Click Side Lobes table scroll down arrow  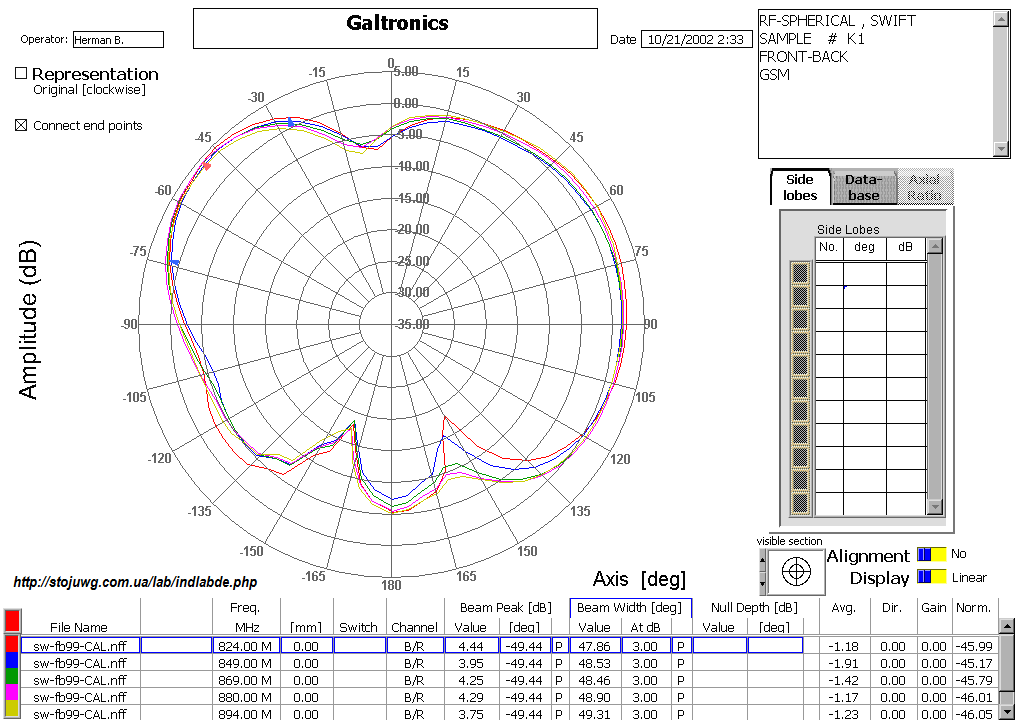935,506
